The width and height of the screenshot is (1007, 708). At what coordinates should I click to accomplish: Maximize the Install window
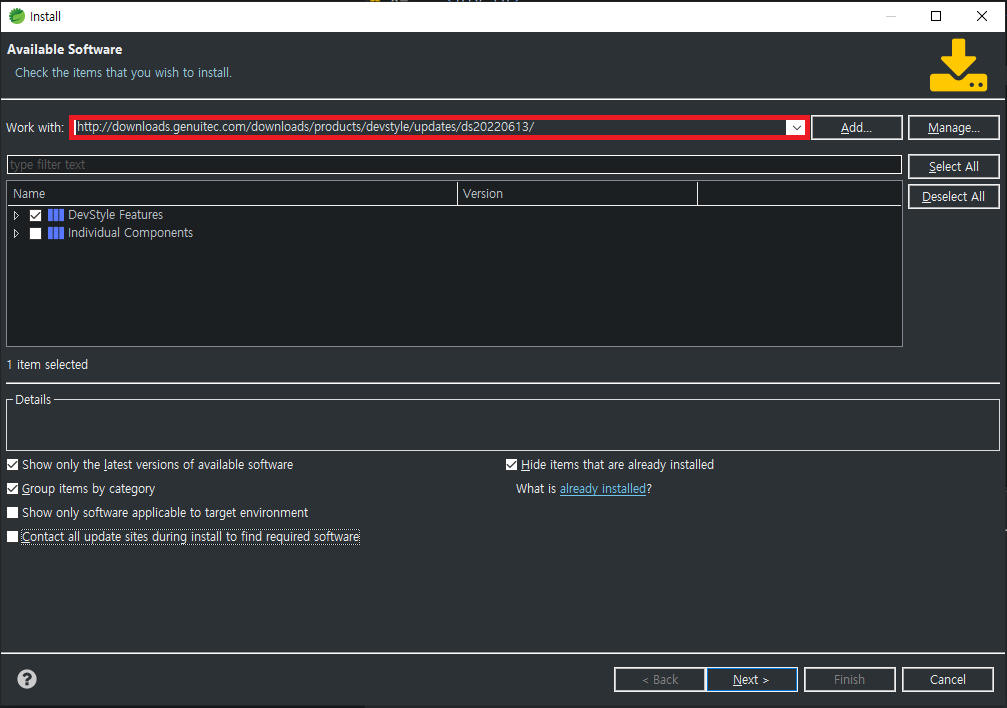(936, 16)
